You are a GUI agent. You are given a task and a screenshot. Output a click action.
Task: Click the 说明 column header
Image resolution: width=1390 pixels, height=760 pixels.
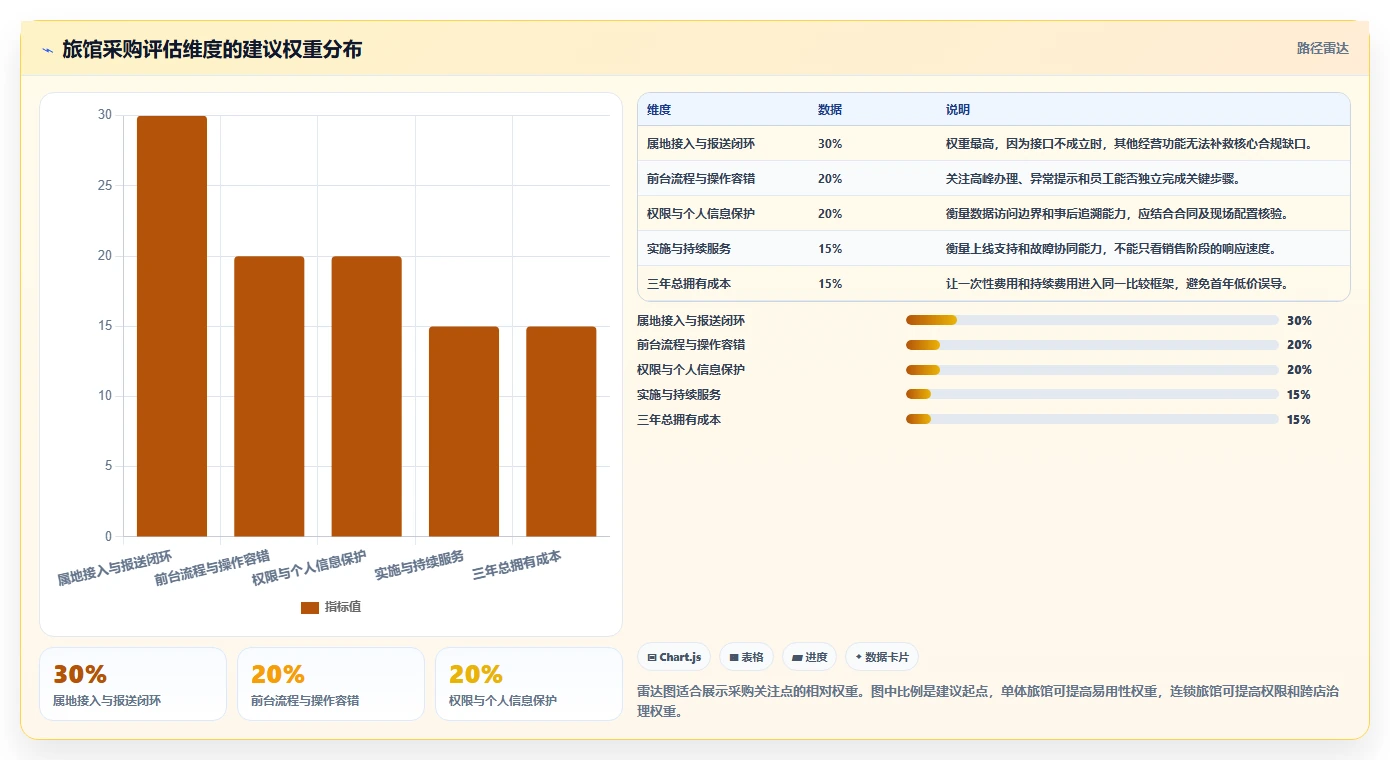coord(958,109)
